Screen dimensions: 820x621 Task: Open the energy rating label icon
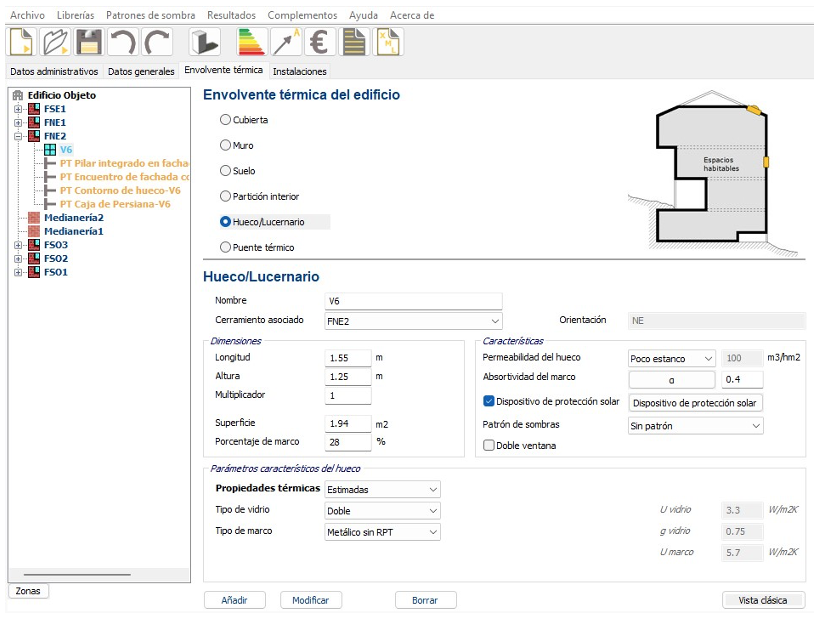pos(250,42)
